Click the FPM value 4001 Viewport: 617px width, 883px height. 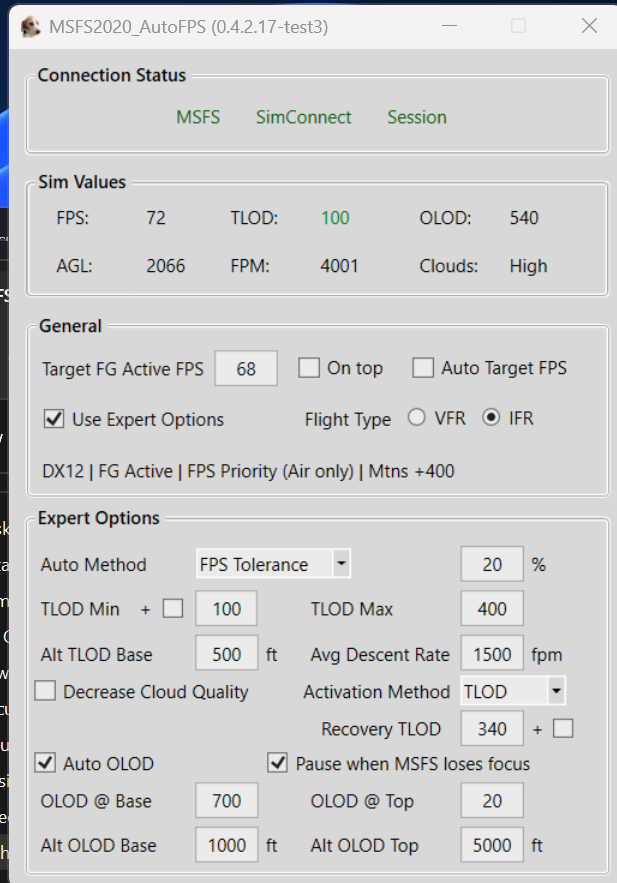(x=339, y=266)
